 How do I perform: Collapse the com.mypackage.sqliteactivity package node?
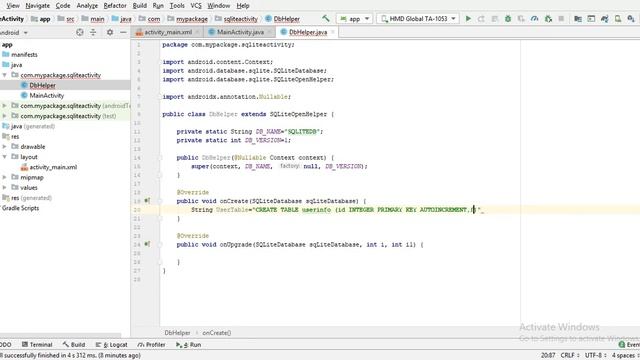4,75
